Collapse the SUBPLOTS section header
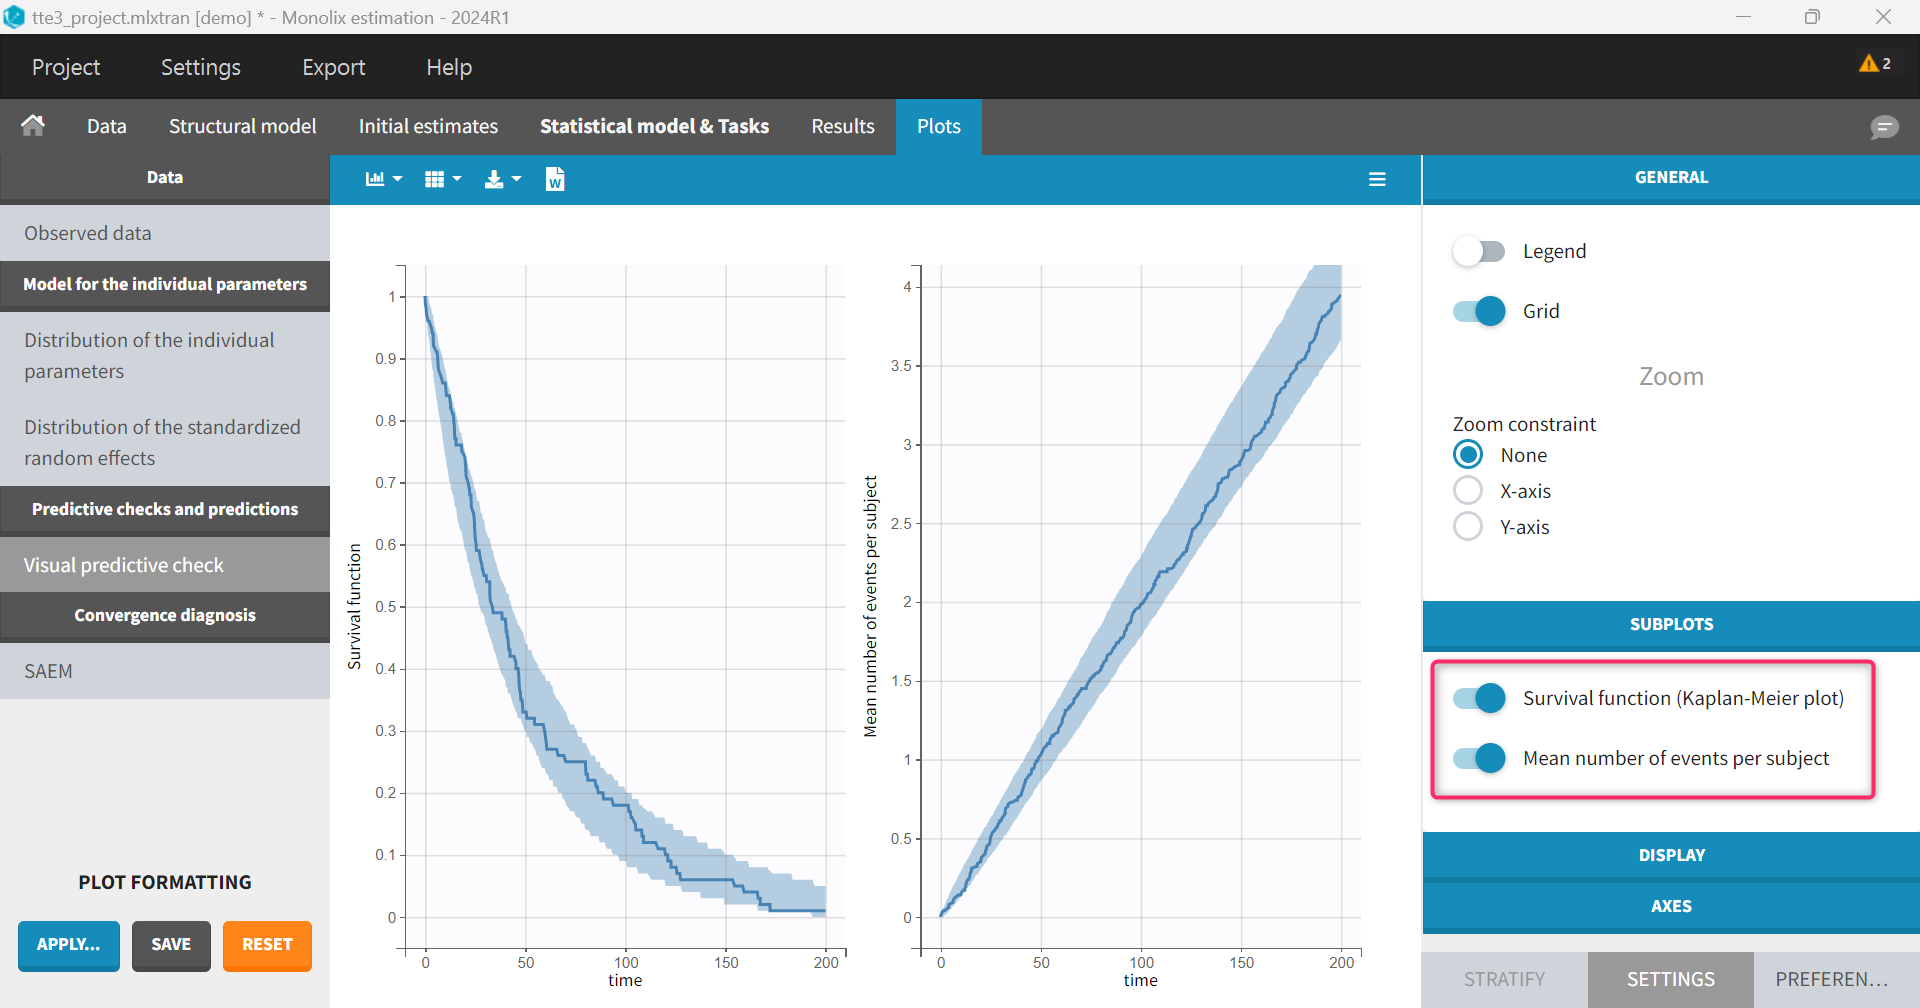The image size is (1920, 1008). coord(1671,624)
